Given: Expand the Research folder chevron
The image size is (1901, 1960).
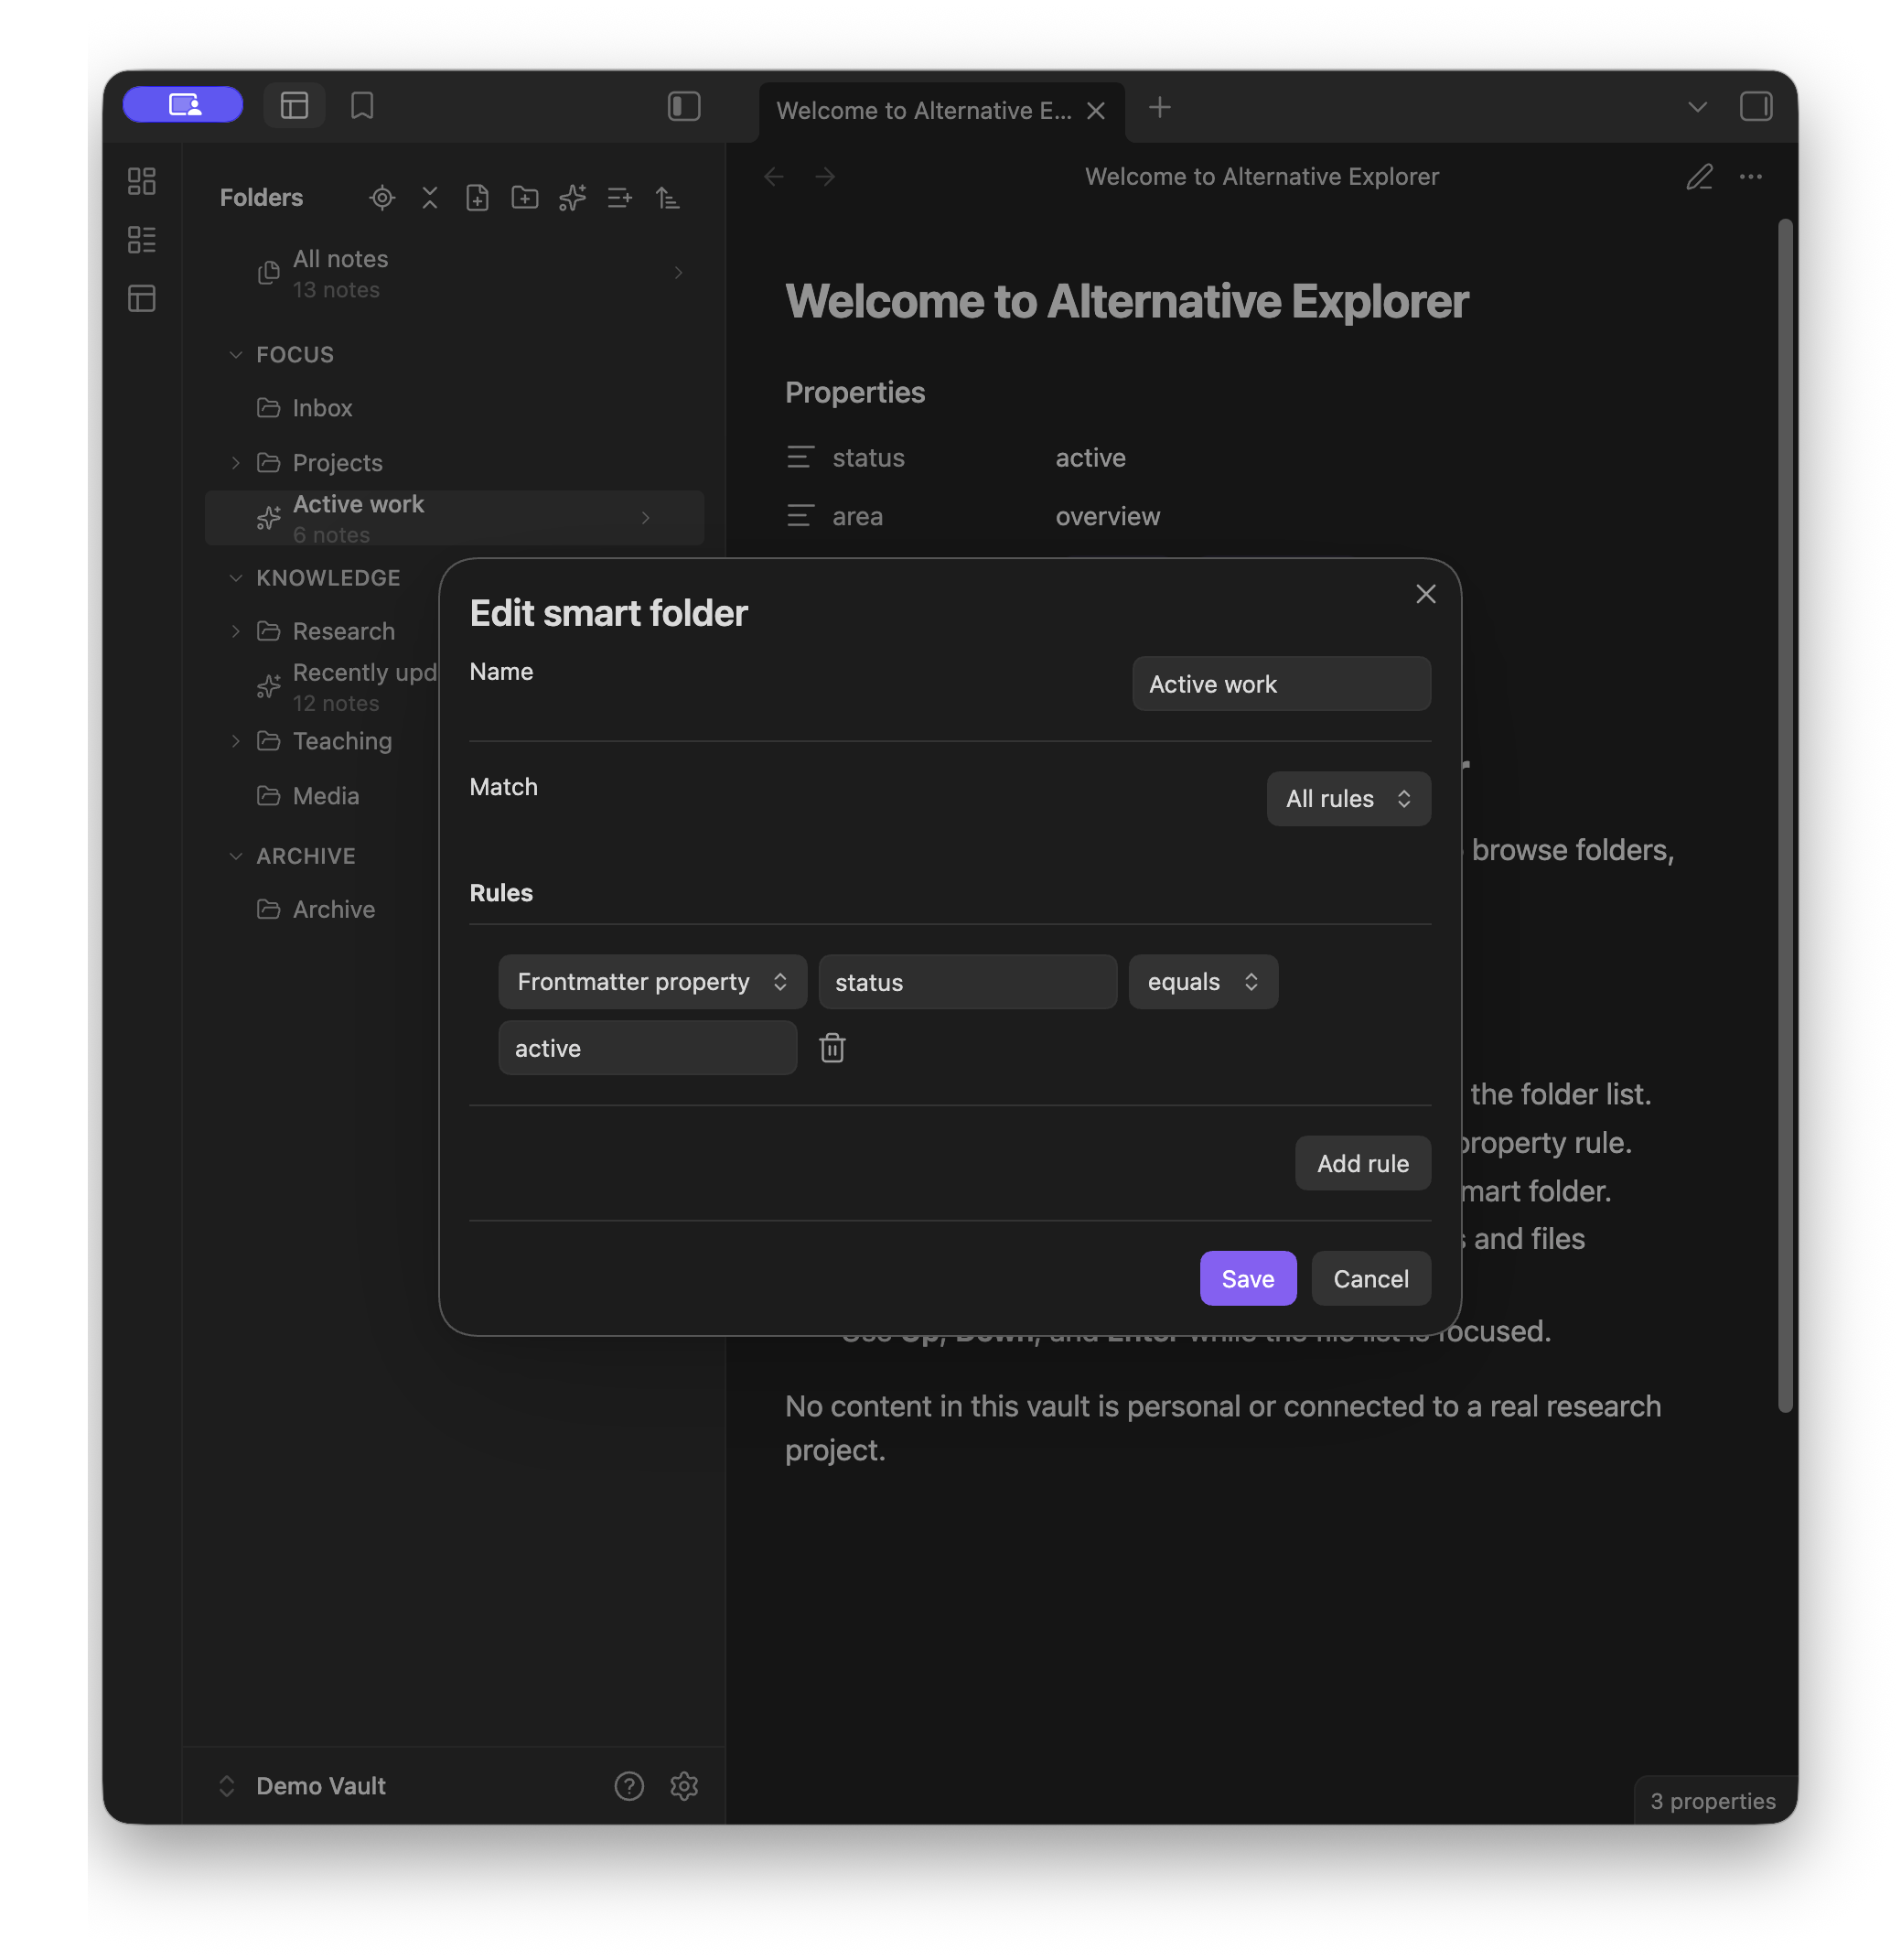Looking at the screenshot, I should [235, 631].
